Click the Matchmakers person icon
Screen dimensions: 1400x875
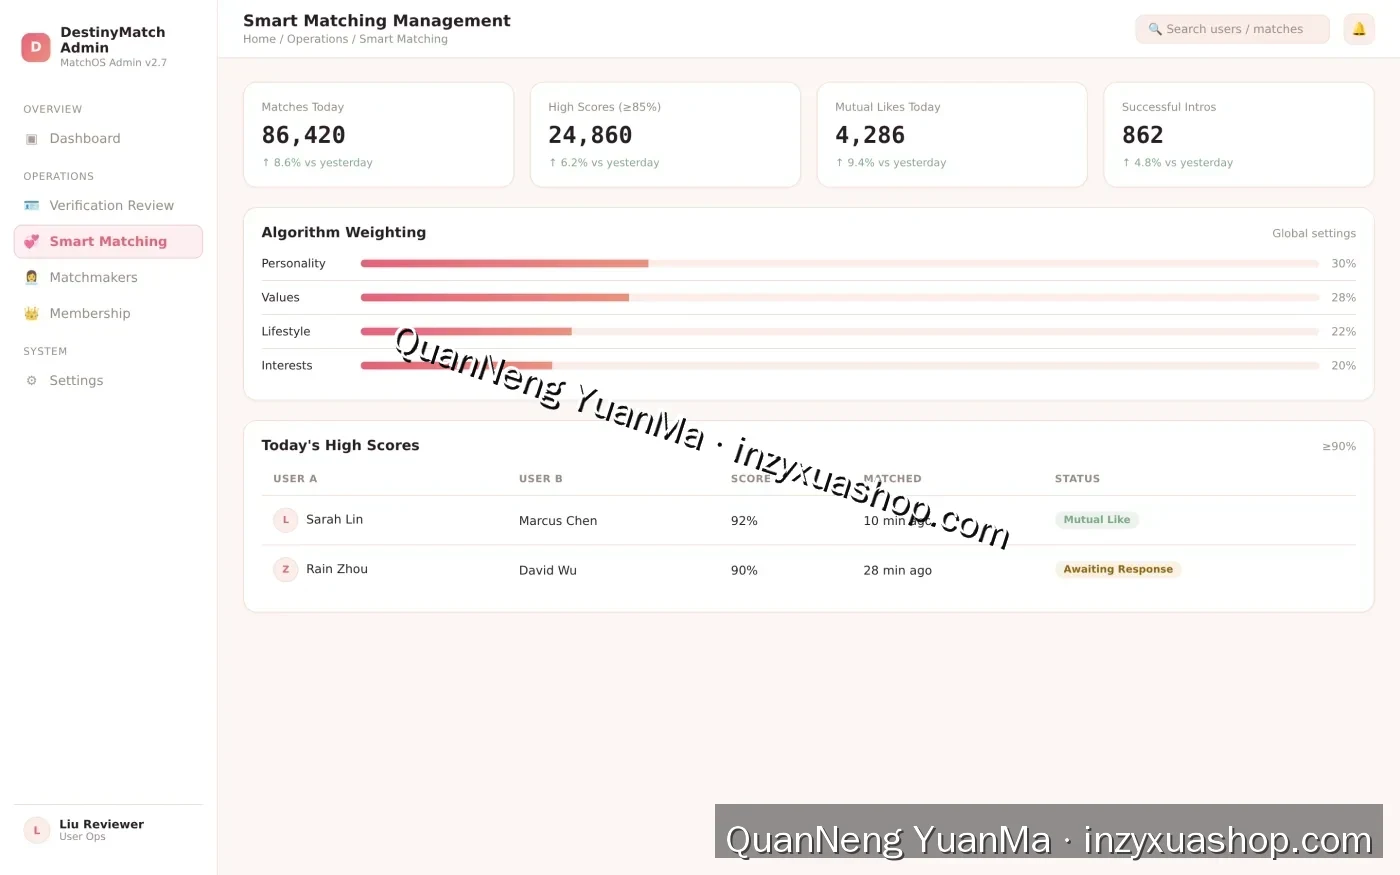pos(32,278)
